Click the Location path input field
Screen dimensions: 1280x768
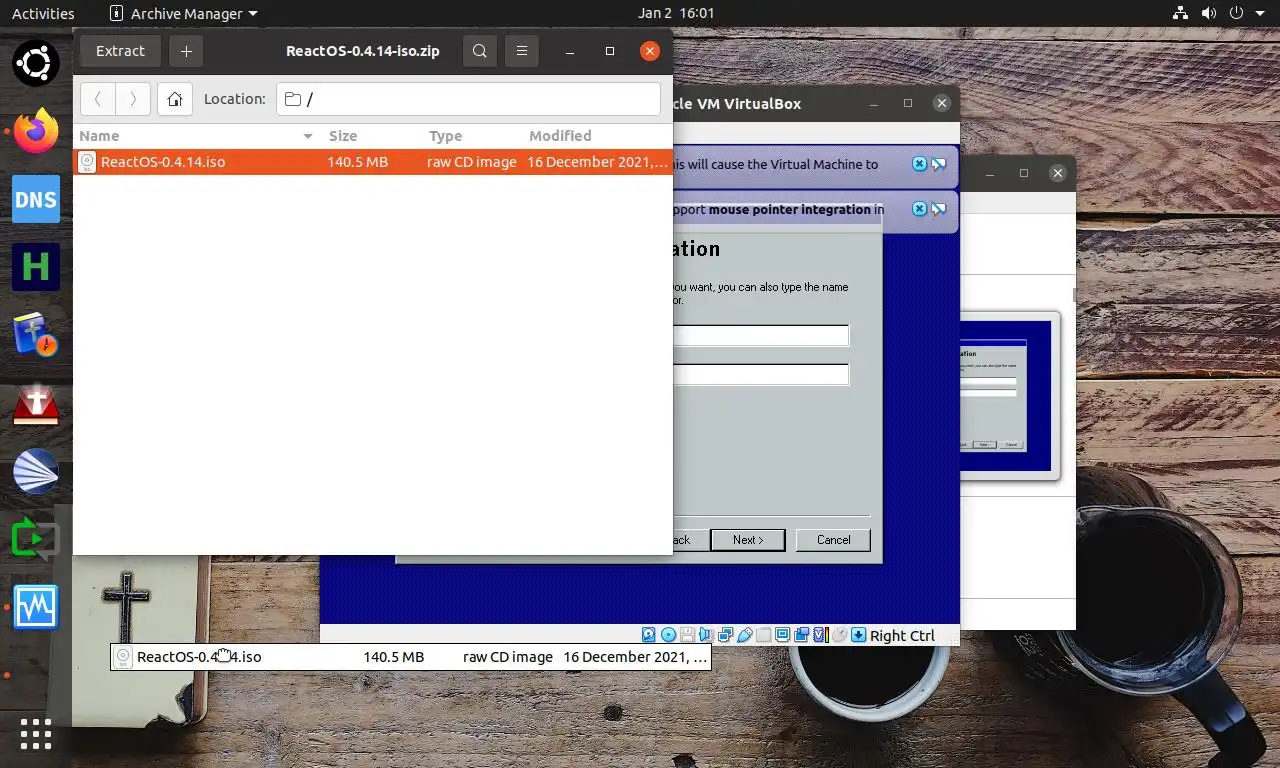coord(468,99)
